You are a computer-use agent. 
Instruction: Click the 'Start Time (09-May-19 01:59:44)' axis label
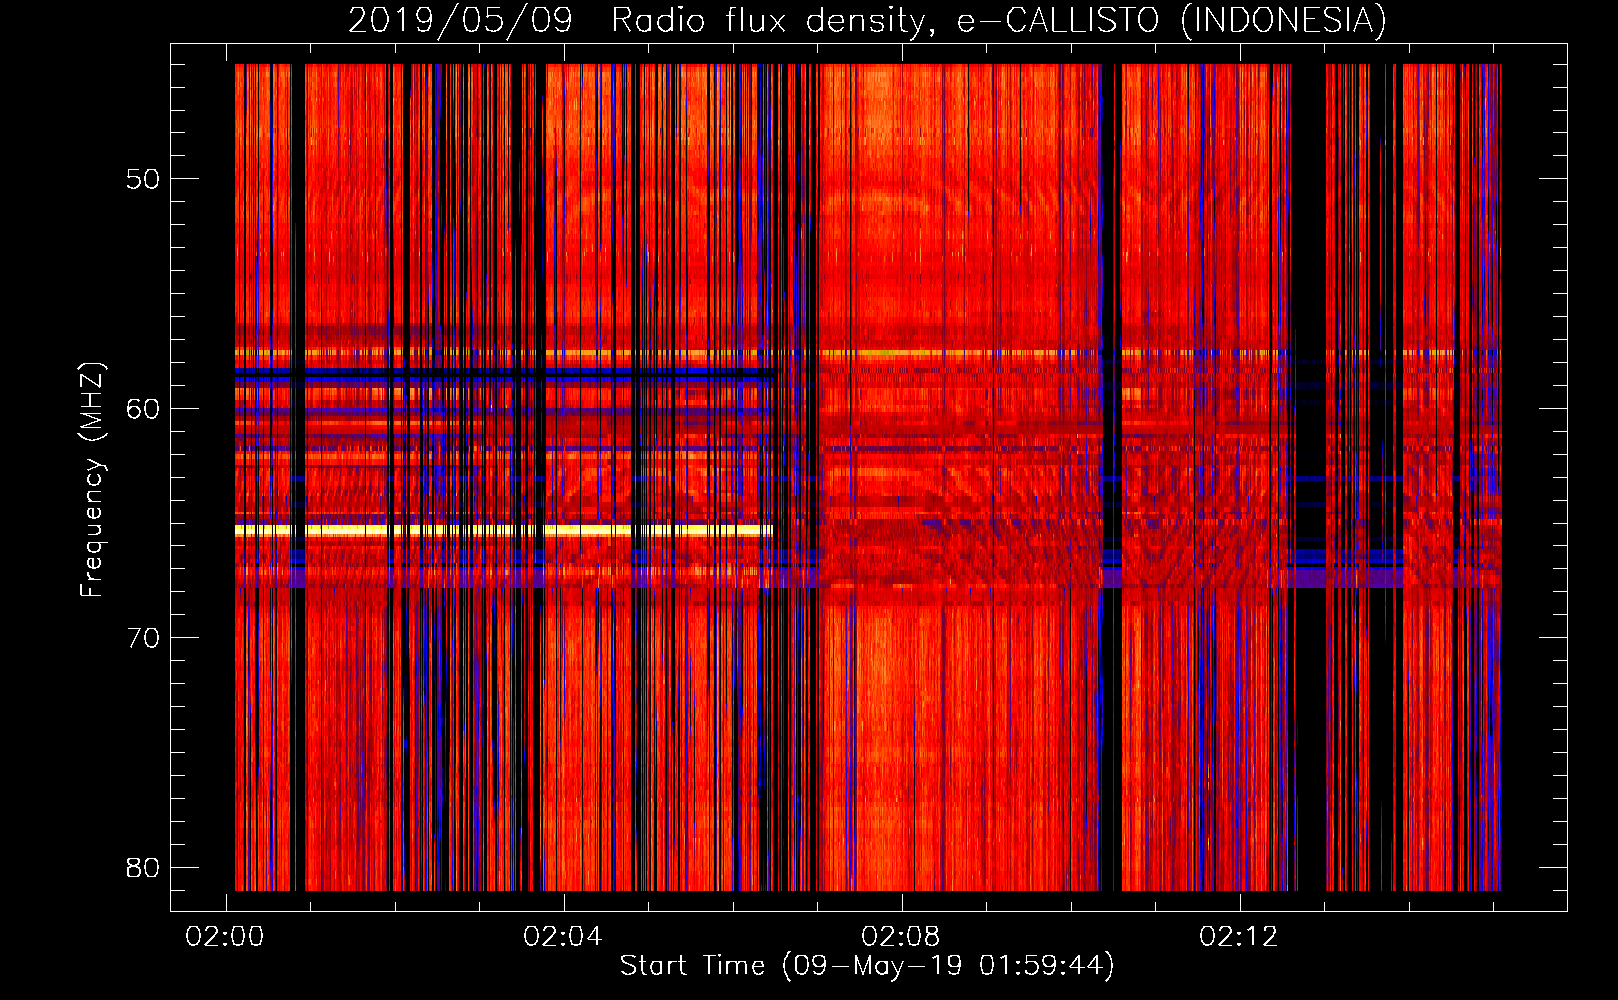[x=866, y=966]
